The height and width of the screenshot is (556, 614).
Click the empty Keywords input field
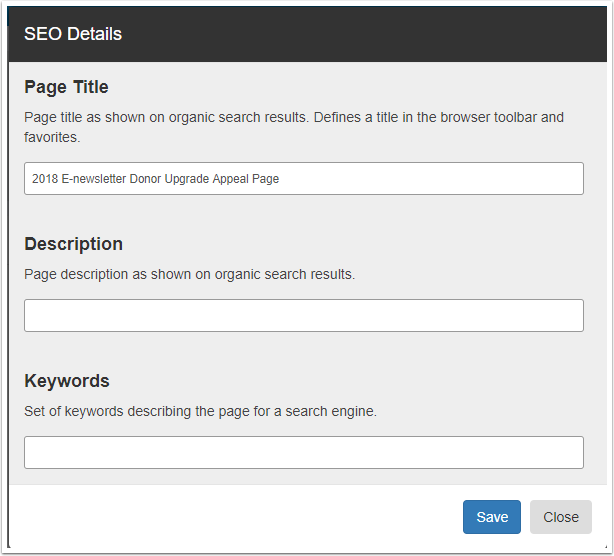[x=304, y=453]
